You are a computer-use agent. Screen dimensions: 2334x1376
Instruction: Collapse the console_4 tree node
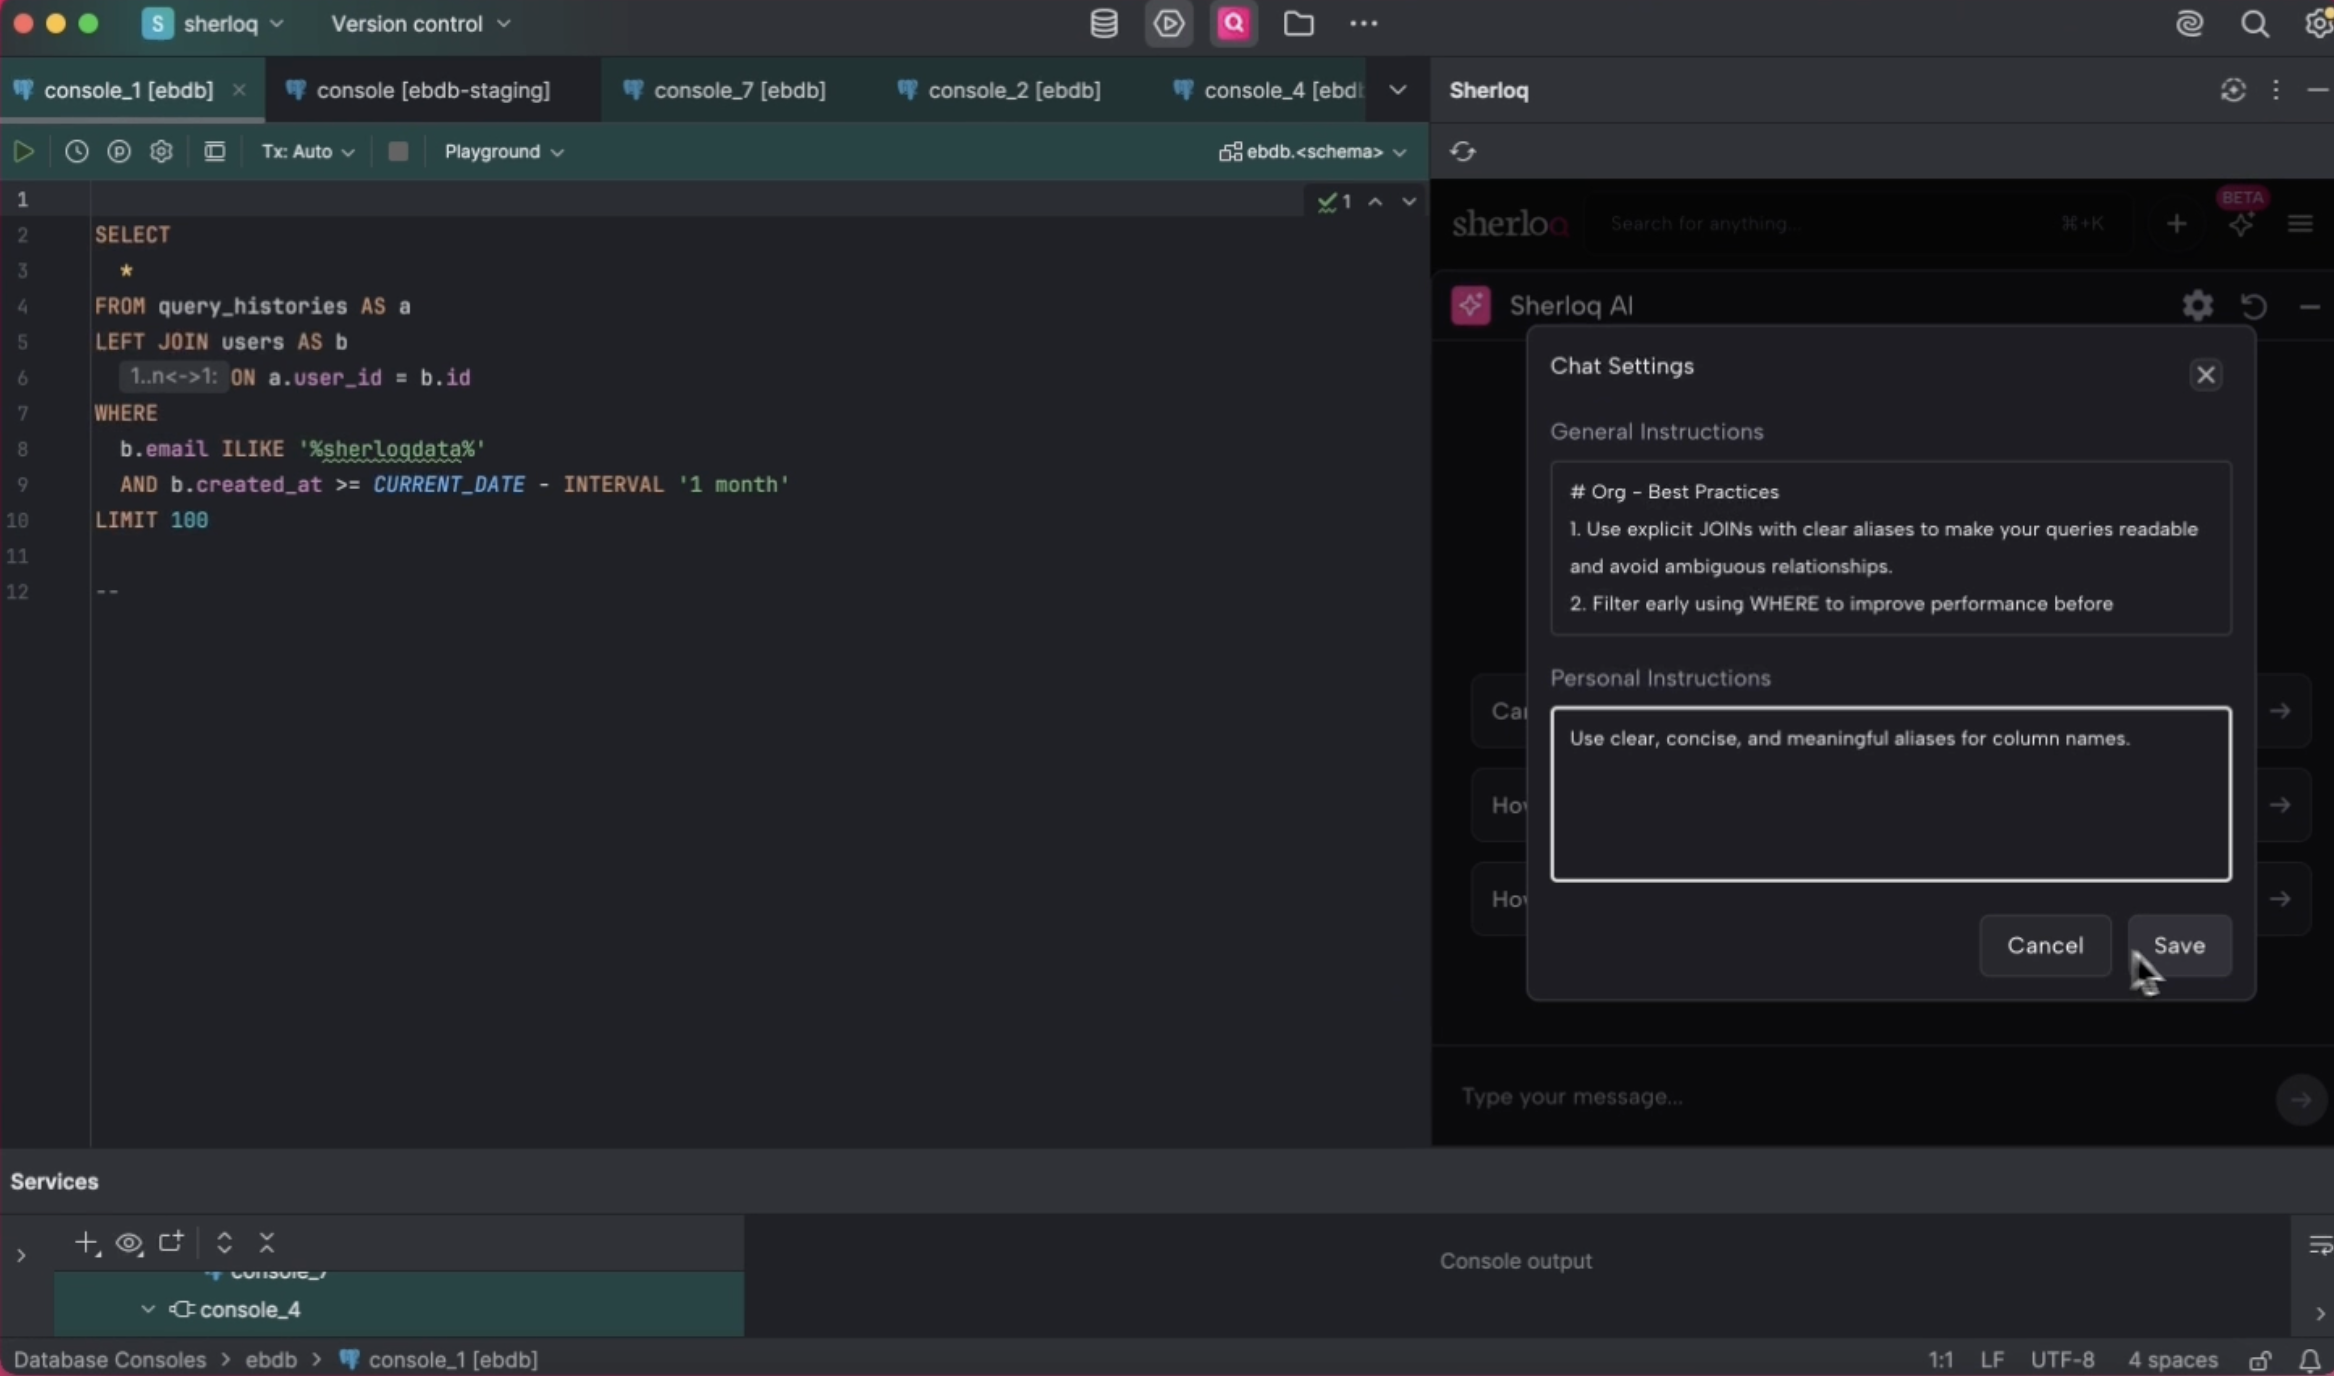[146, 1309]
